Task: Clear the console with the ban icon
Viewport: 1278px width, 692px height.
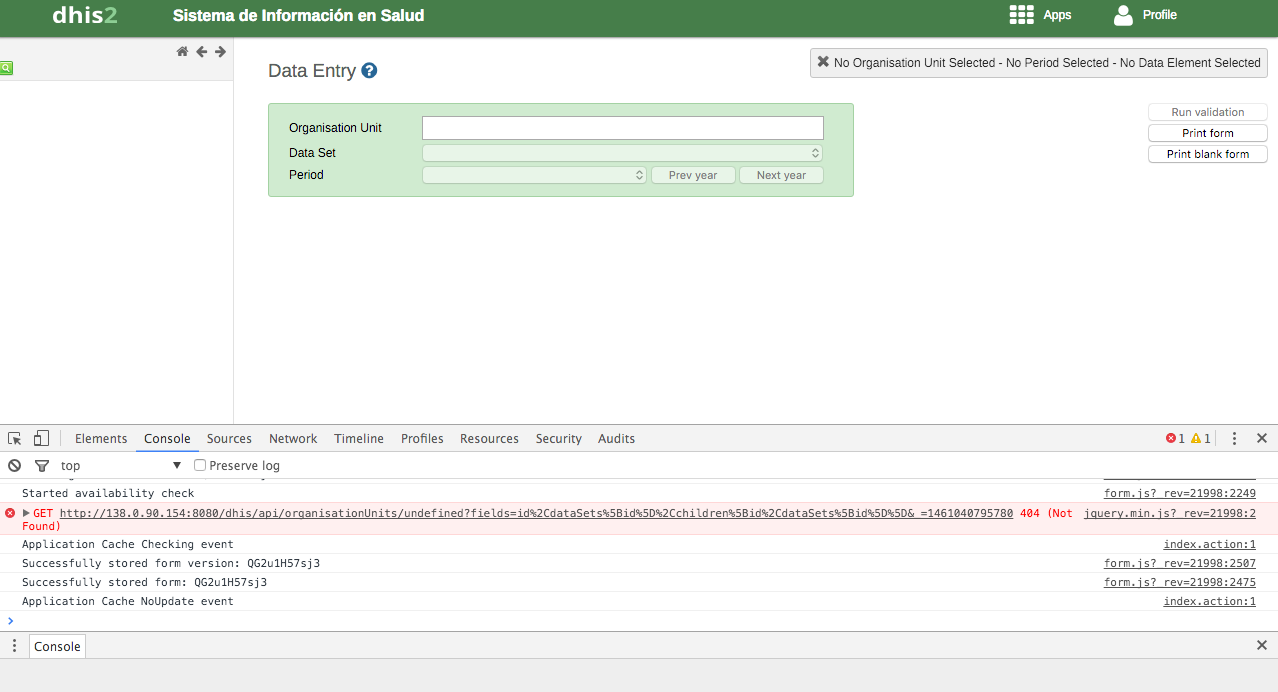Action: [15, 466]
